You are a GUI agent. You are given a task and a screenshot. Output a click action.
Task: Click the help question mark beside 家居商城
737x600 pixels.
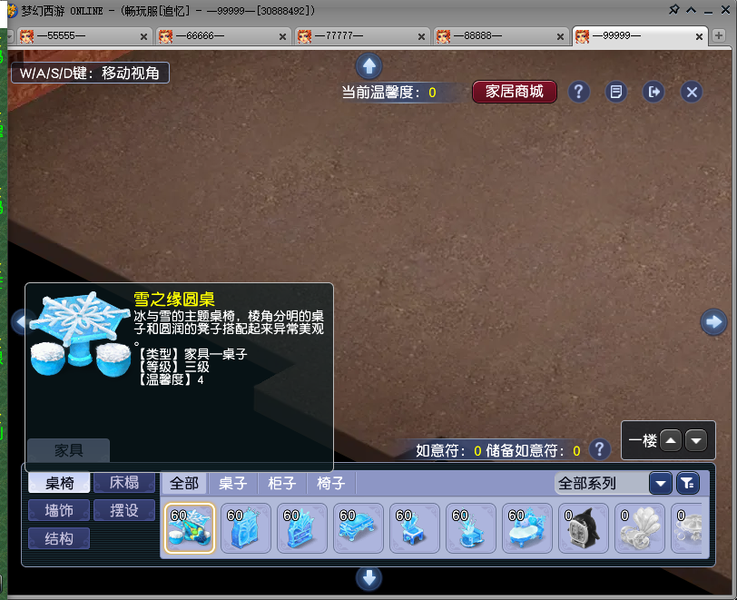pos(579,92)
